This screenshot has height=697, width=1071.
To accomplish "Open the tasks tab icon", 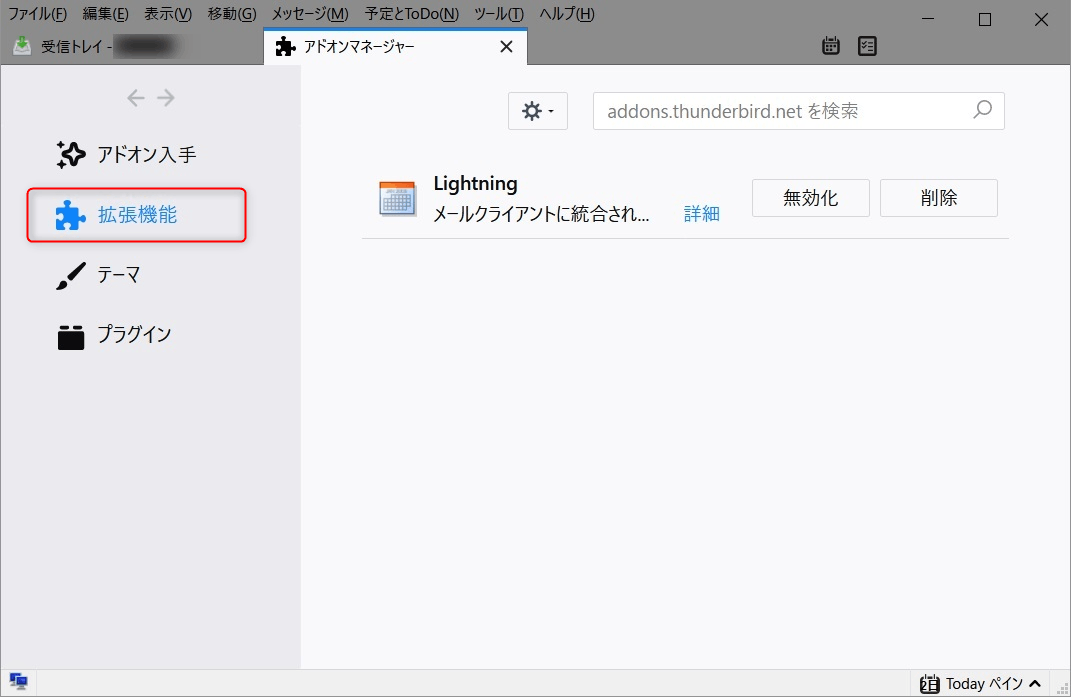I will [867, 46].
